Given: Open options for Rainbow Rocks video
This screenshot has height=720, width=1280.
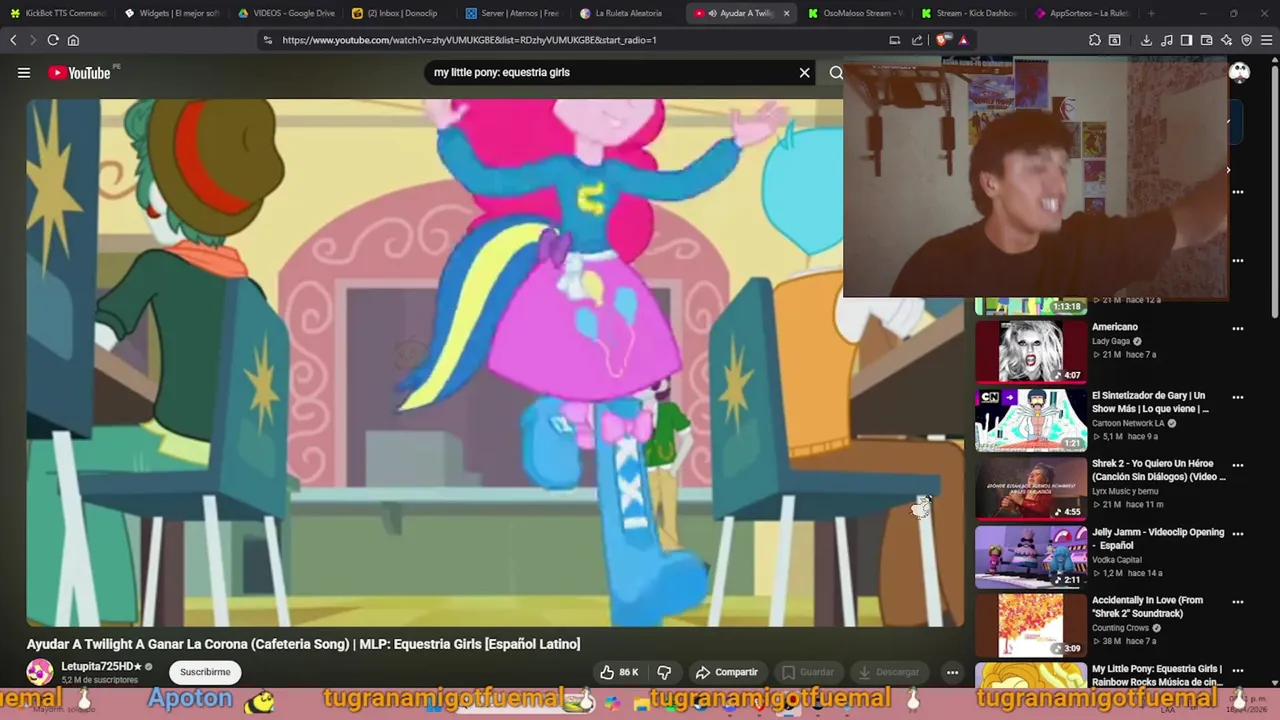Looking at the screenshot, I should pos(1238,670).
